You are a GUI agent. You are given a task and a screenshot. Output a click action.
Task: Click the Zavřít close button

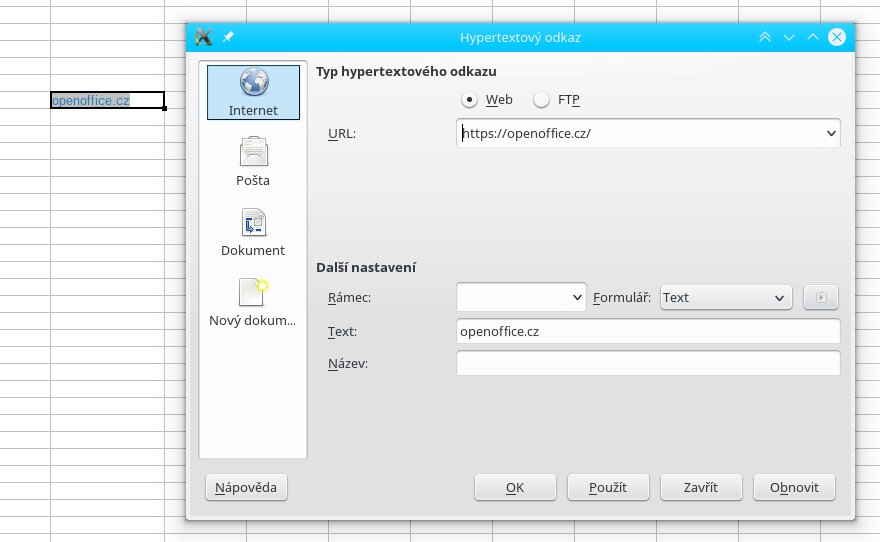tap(702, 487)
